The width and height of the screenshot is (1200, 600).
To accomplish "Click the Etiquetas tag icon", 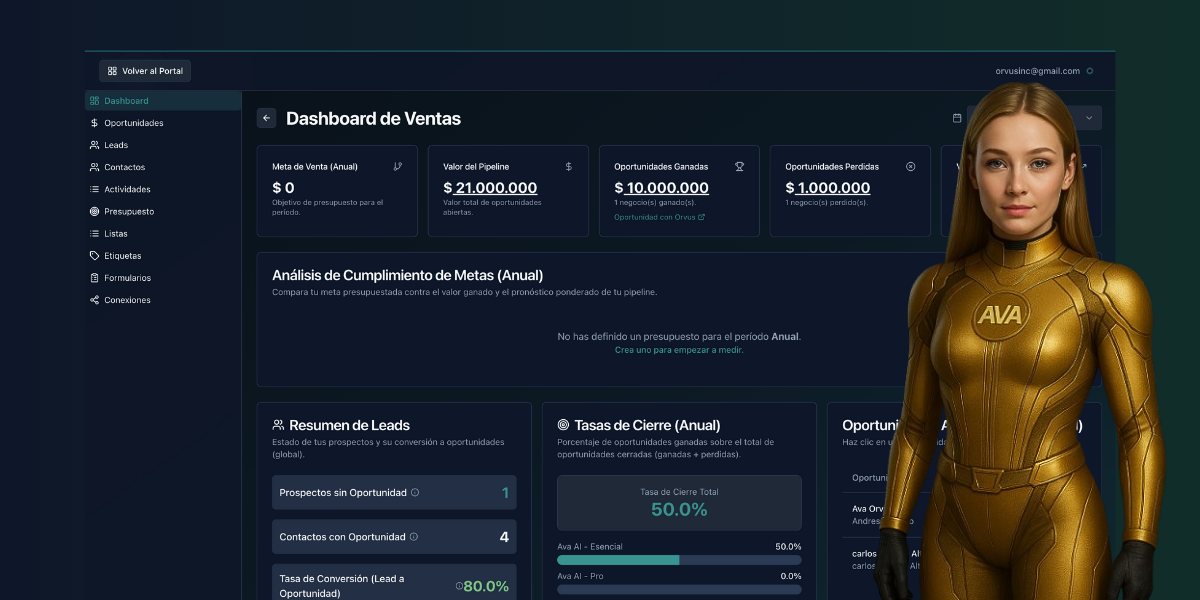I will coord(95,255).
